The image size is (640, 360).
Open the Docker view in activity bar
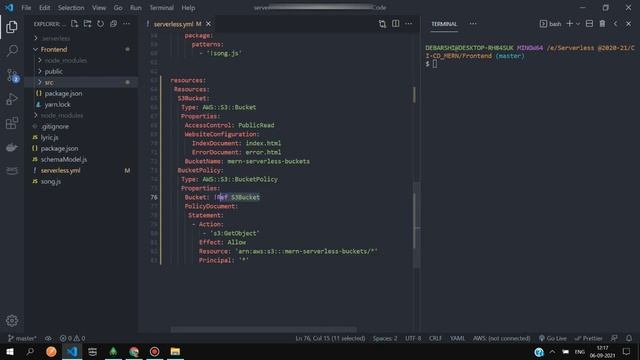tap(12, 147)
